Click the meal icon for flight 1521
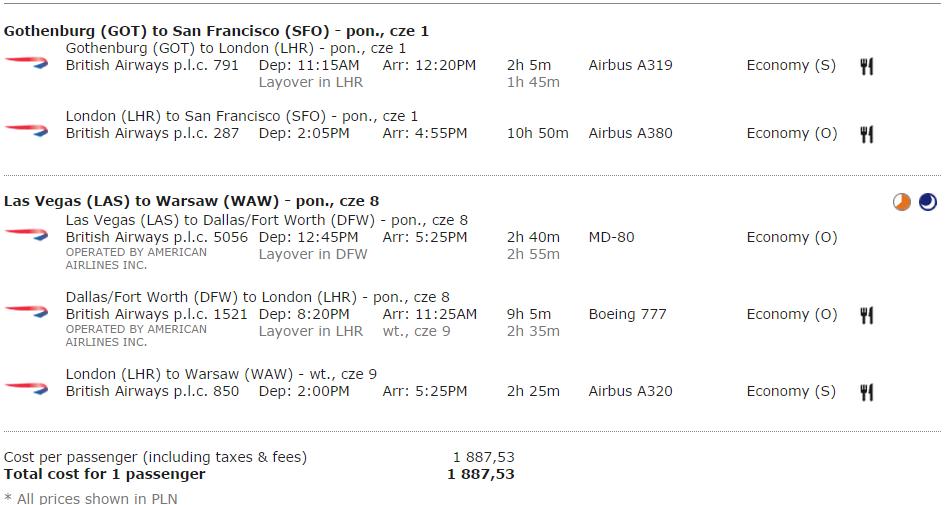The image size is (950, 505). pos(867,315)
